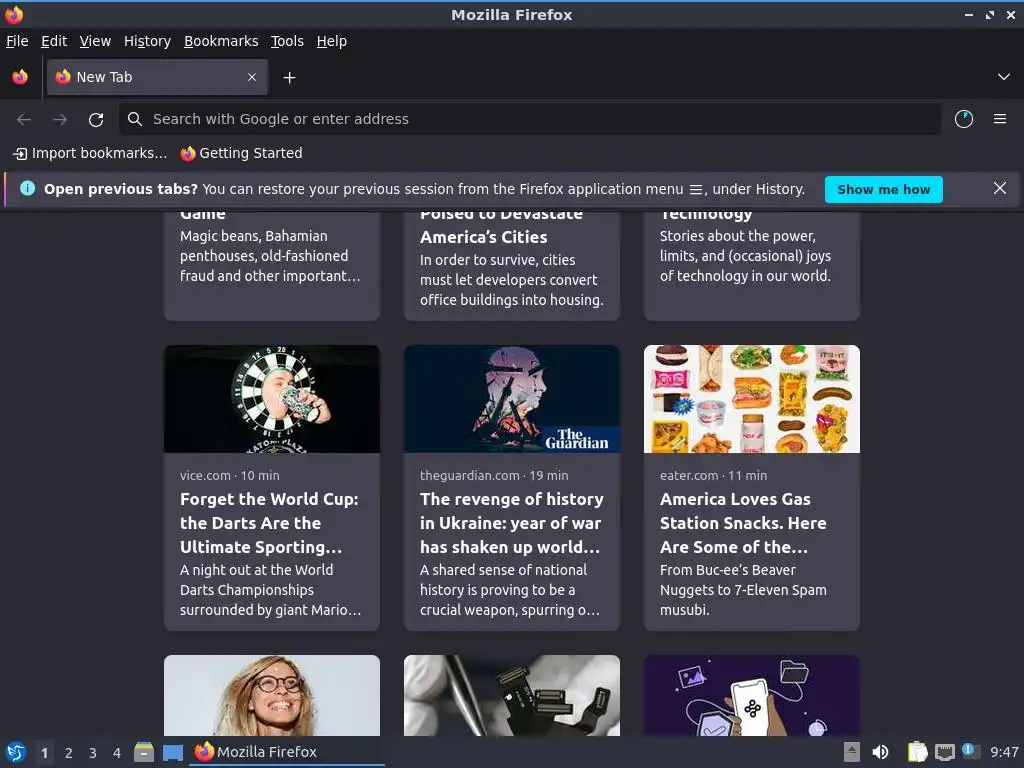Open the hamburger application menu
The image size is (1024, 768).
[1000, 119]
